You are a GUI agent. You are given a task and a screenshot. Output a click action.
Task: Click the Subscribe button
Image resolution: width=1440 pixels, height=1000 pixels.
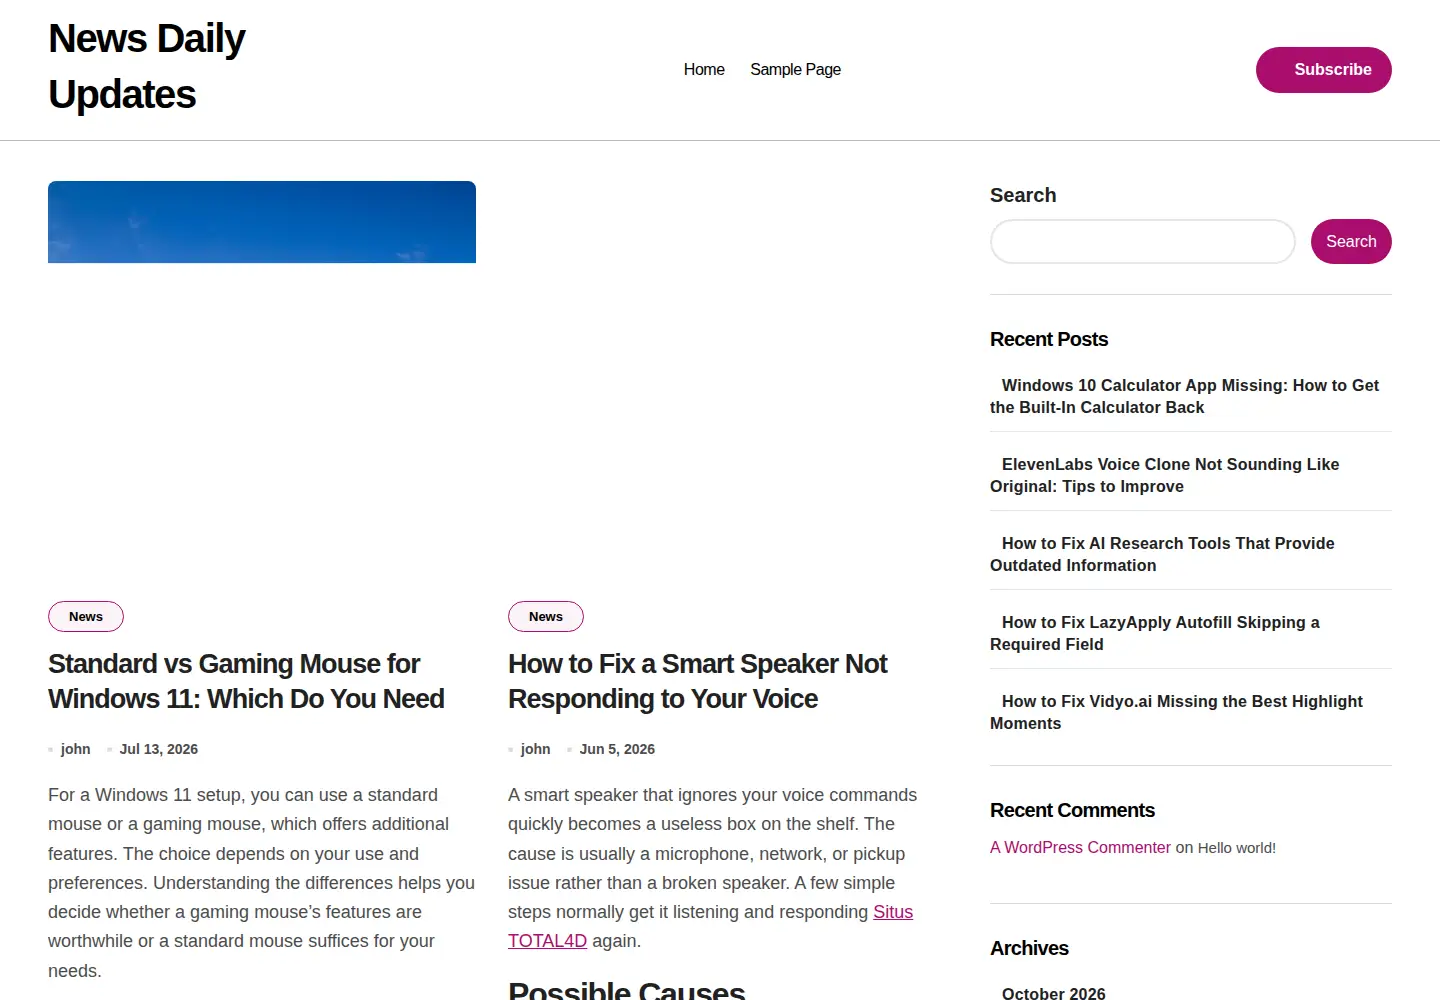pos(1323,70)
